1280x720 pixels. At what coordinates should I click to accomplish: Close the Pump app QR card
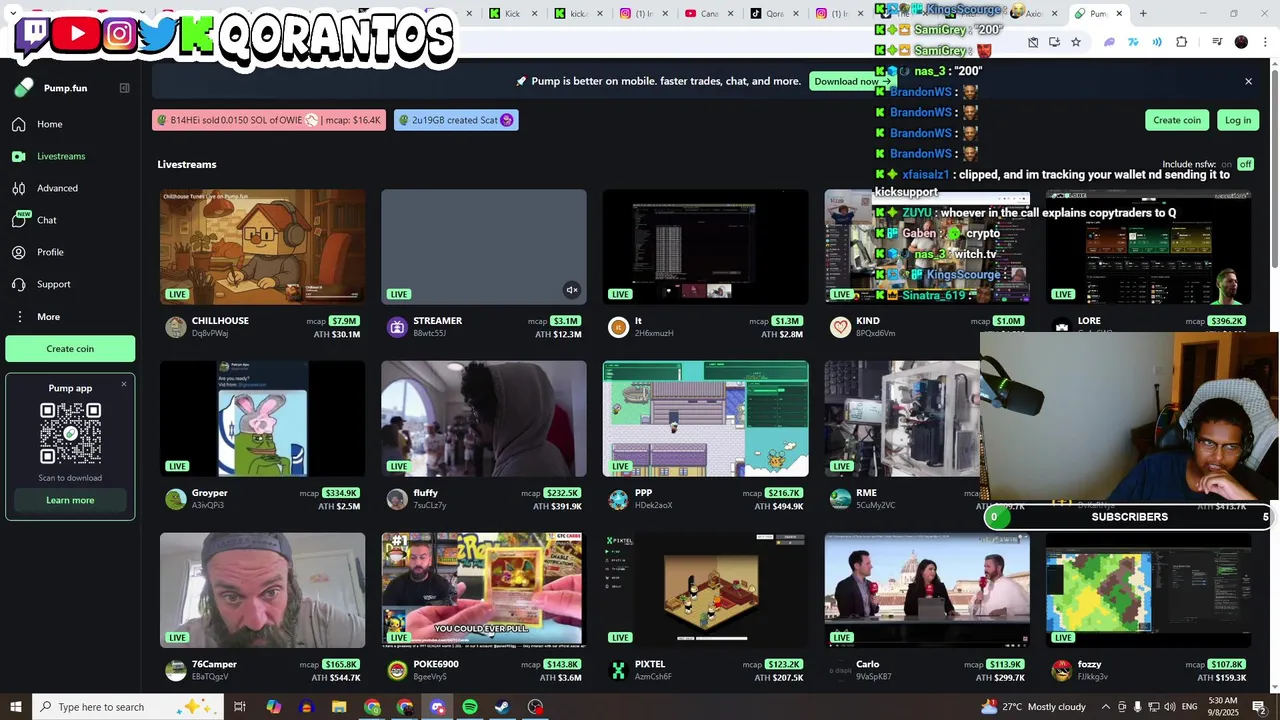(124, 384)
